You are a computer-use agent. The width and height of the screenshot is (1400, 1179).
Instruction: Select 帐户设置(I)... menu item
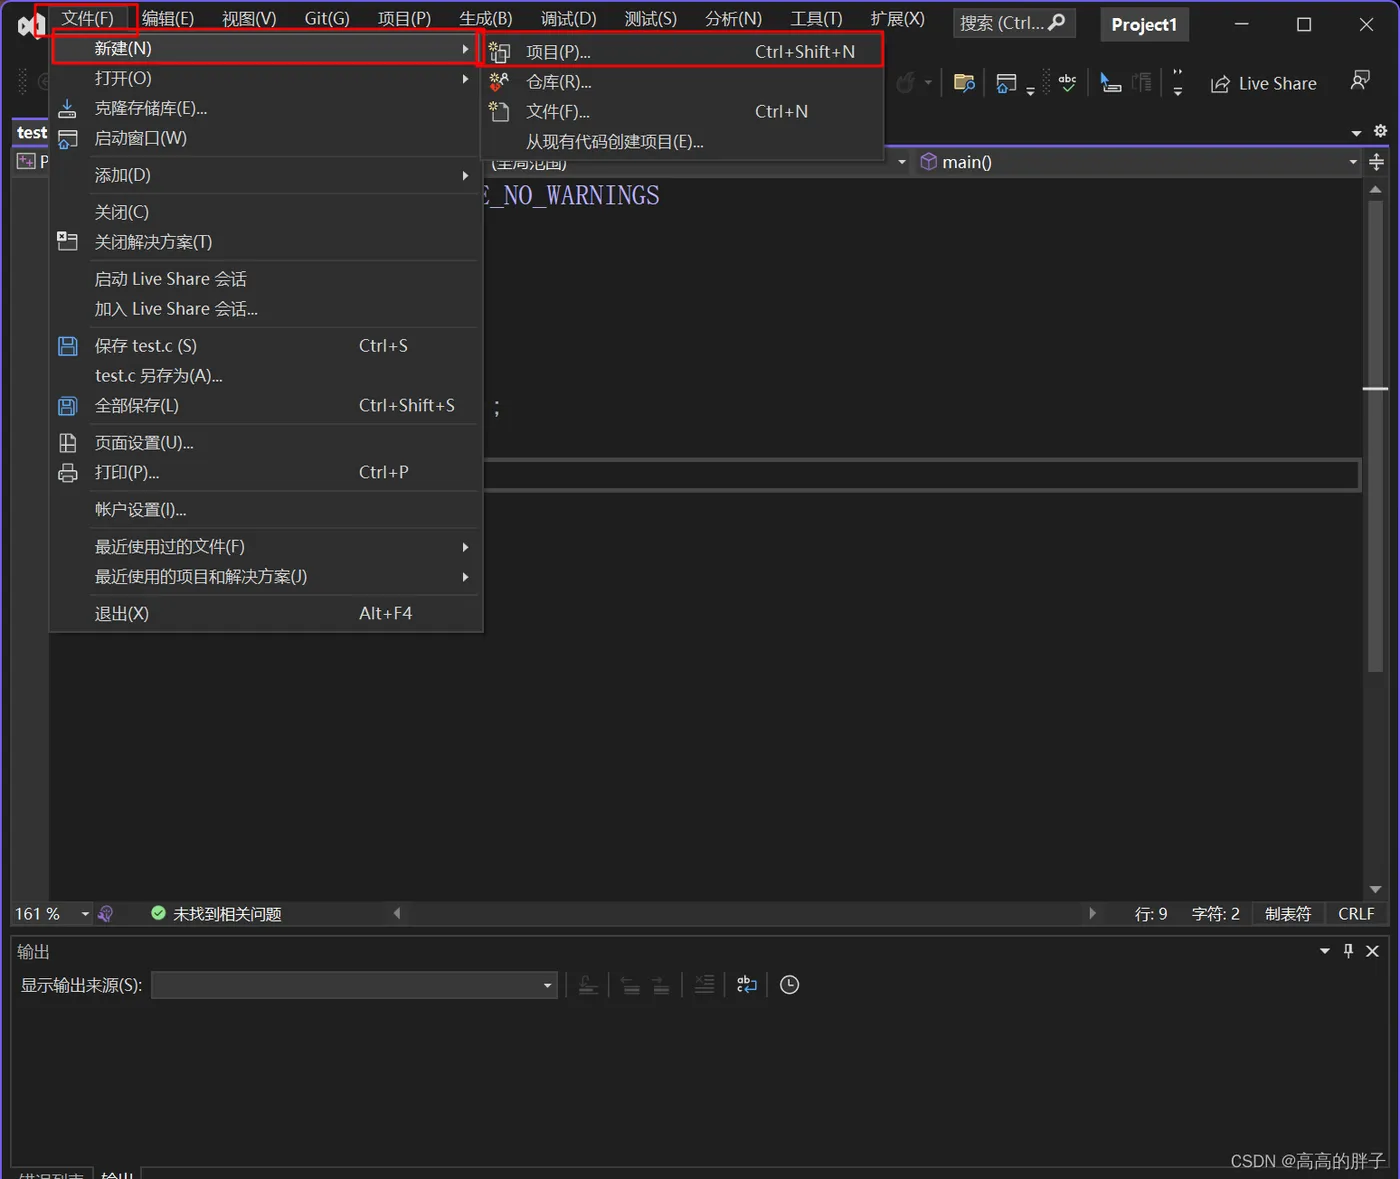[x=266, y=510]
